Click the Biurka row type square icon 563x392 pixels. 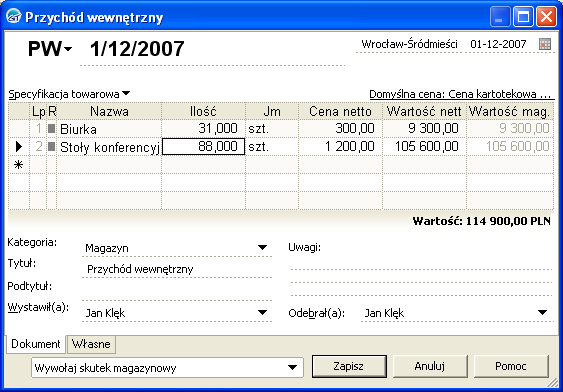click(x=52, y=128)
